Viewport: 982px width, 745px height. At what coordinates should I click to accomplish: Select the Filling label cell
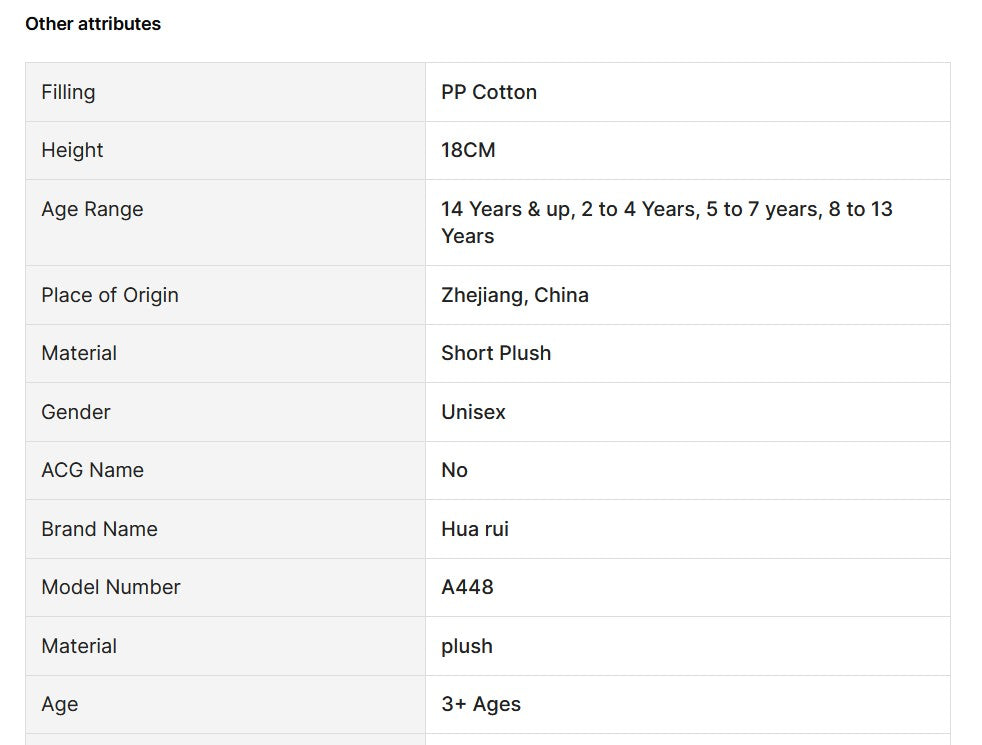[68, 92]
